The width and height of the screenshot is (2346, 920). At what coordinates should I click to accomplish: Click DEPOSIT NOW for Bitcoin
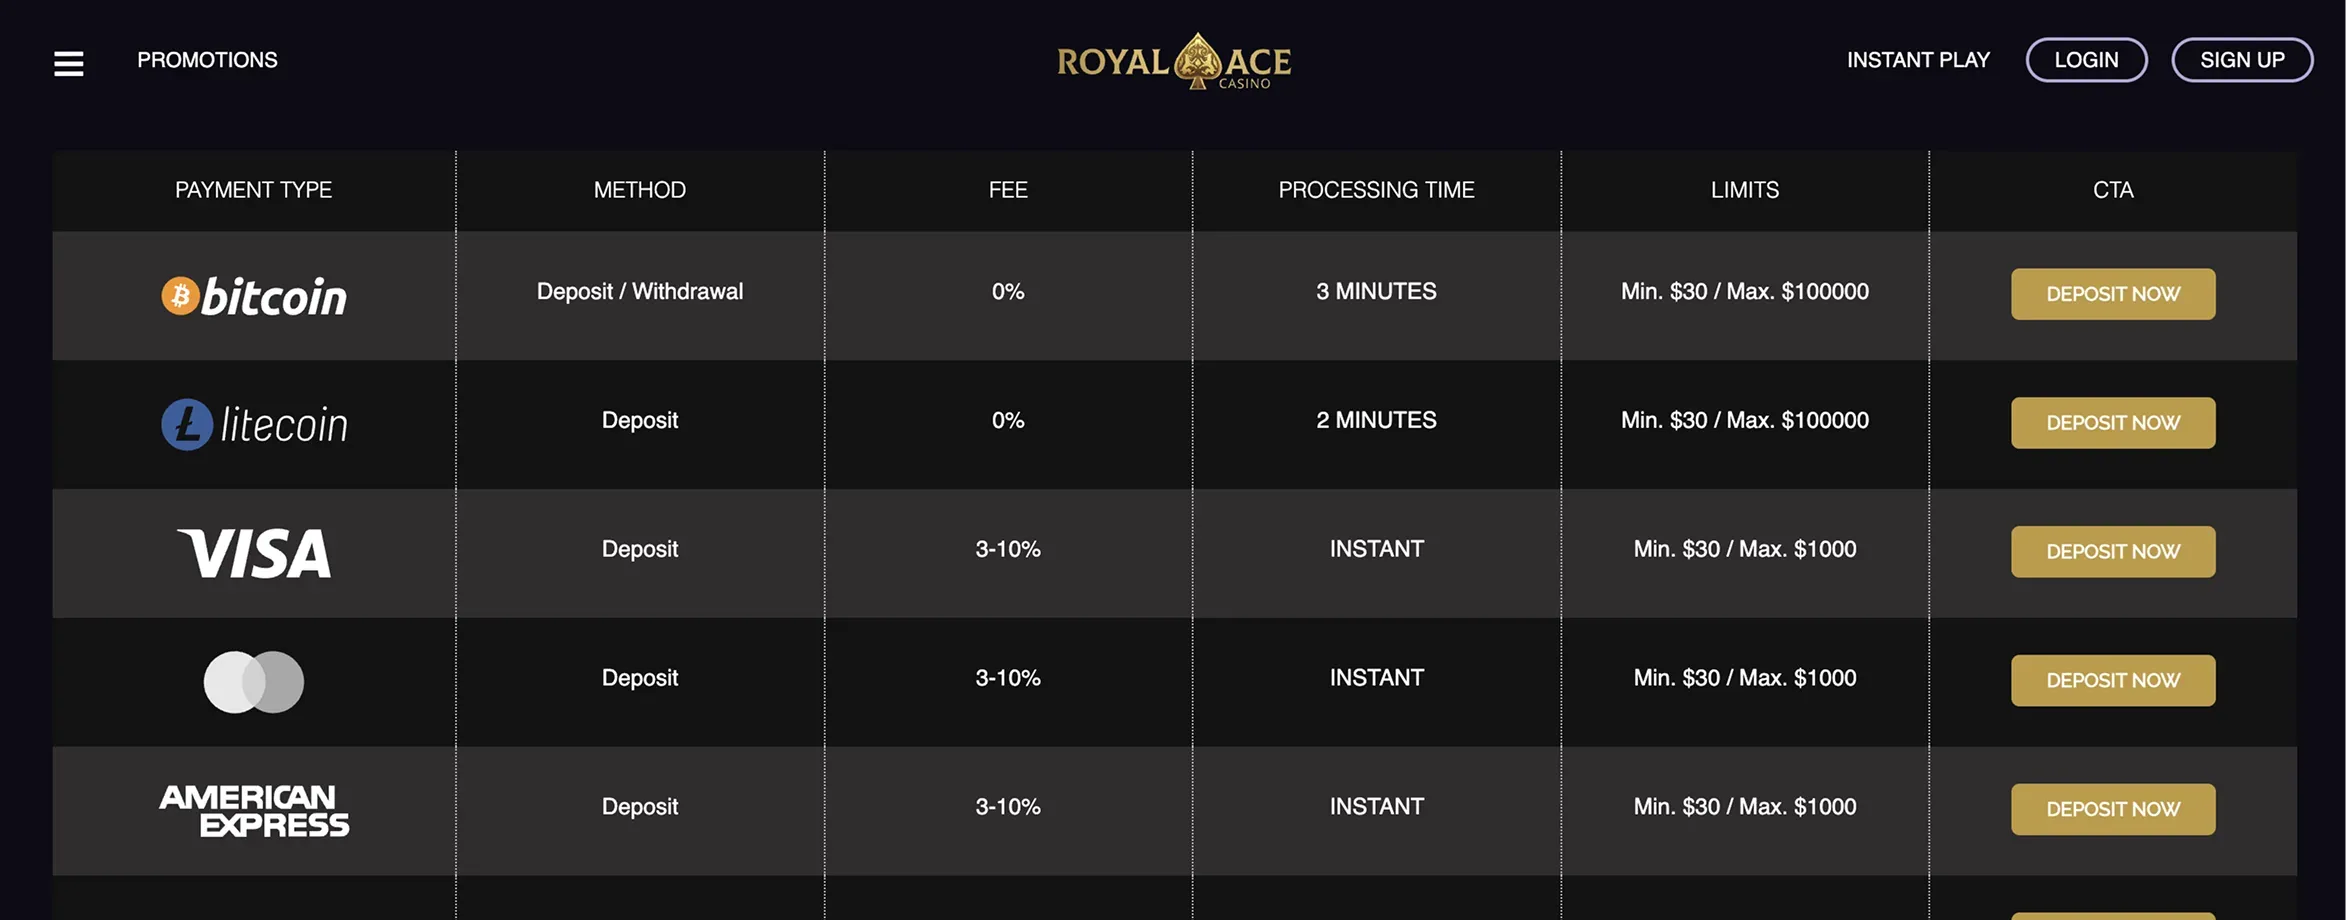pyautogui.click(x=2112, y=293)
